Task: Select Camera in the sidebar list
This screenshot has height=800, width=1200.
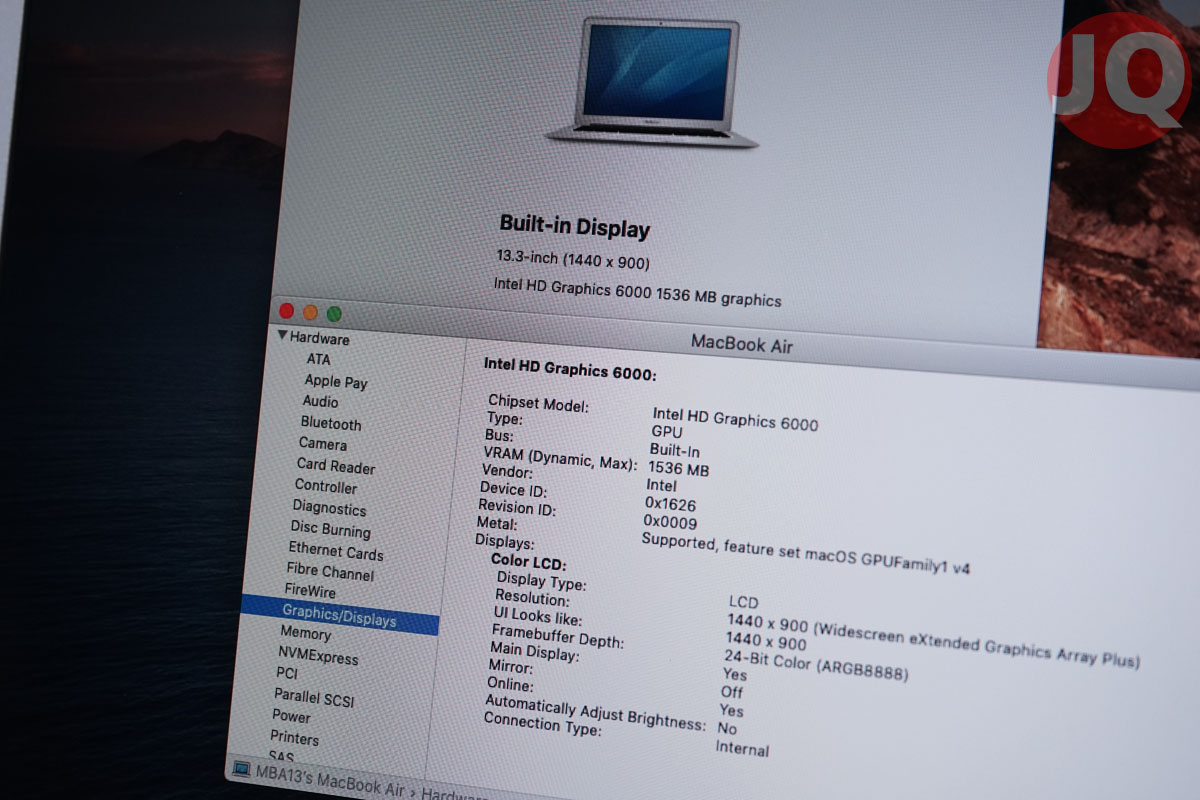Action: click(323, 444)
